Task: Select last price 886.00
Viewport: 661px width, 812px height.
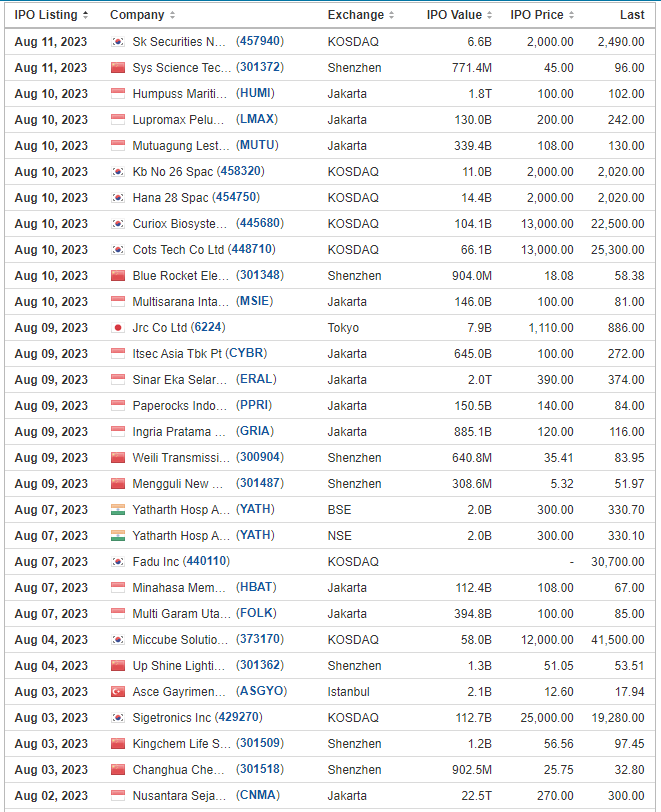Action: pyautogui.click(x=626, y=328)
